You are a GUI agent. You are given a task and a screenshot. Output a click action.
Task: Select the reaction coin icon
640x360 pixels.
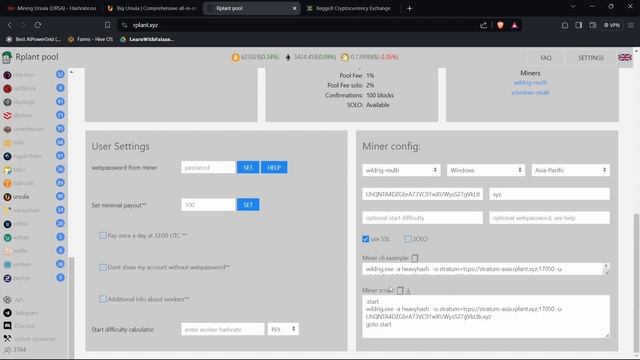[x=7, y=75]
